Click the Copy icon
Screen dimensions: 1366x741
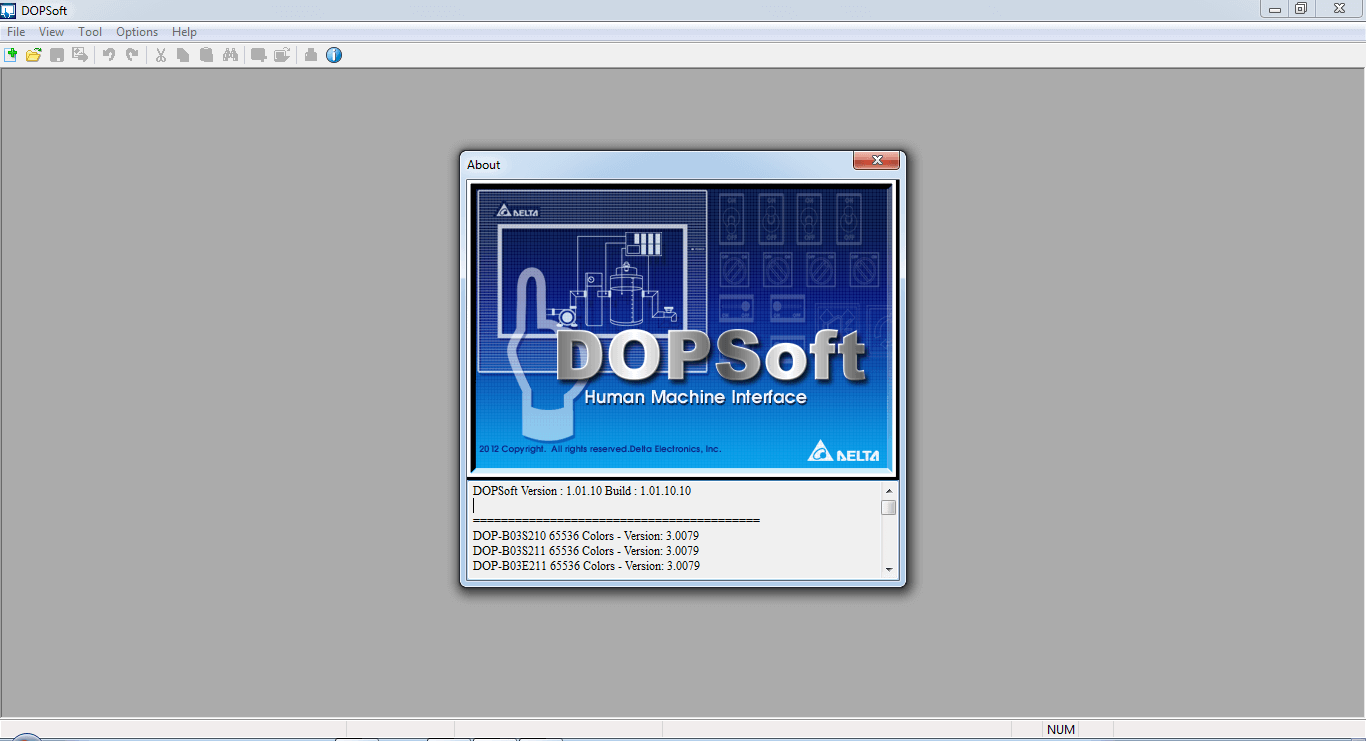183,55
